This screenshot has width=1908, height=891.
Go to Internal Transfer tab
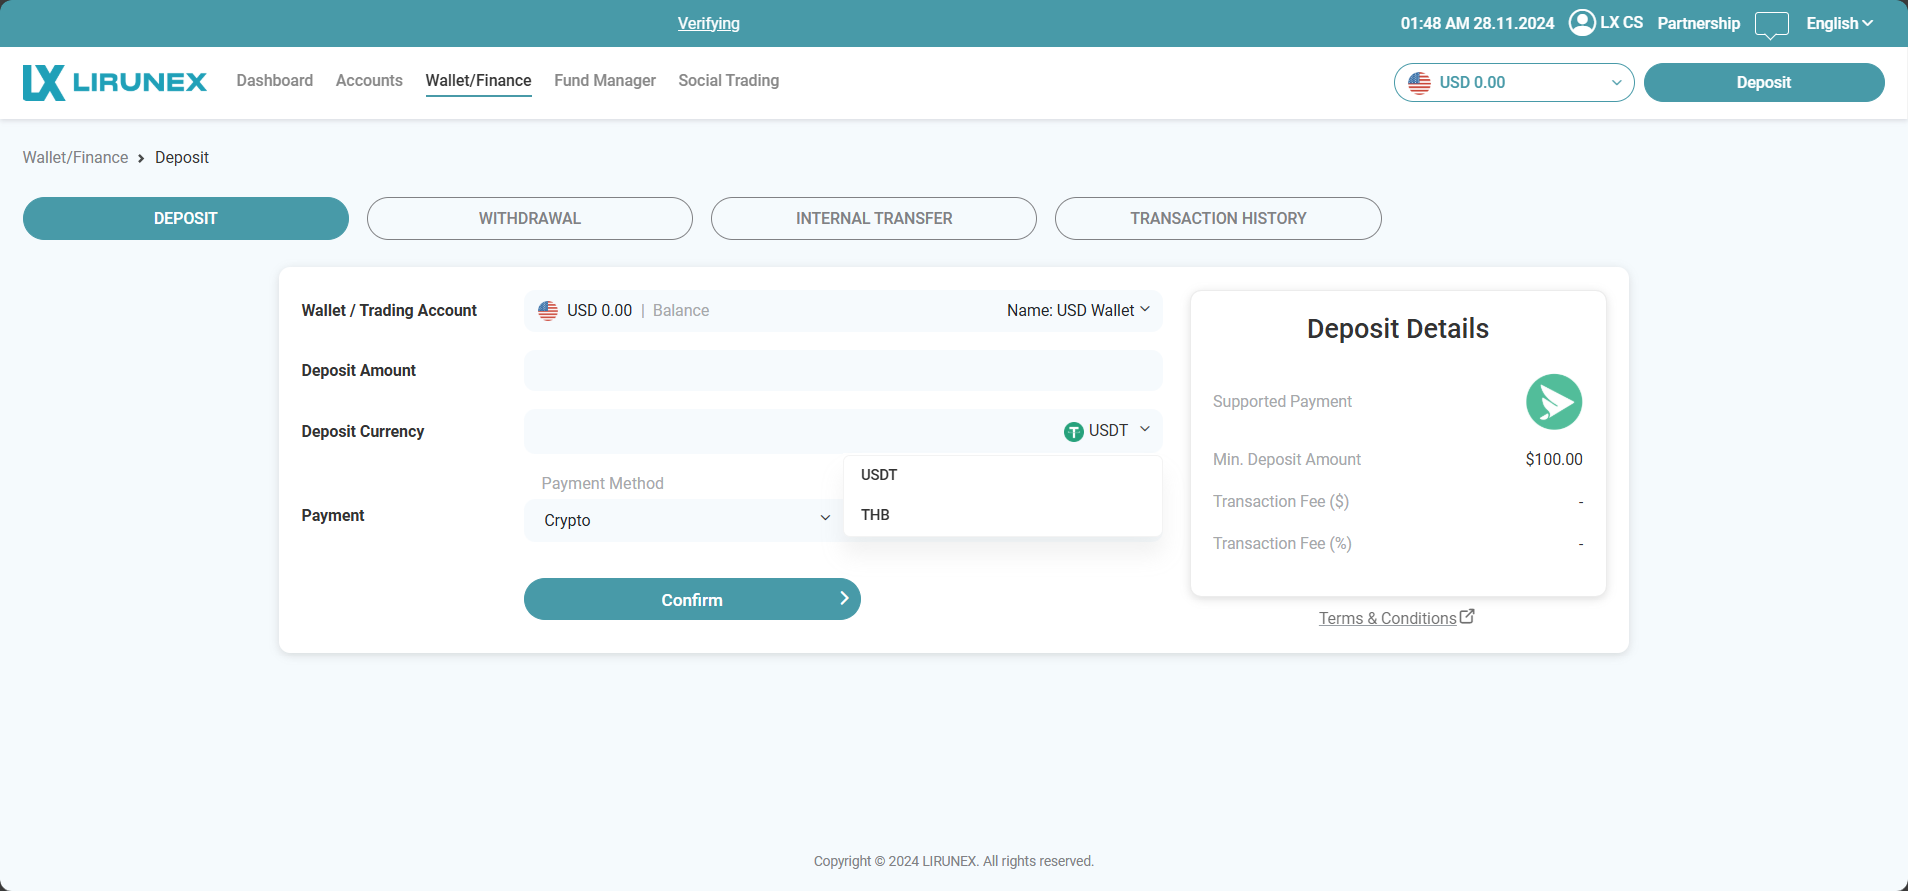(x=873, y=218)
